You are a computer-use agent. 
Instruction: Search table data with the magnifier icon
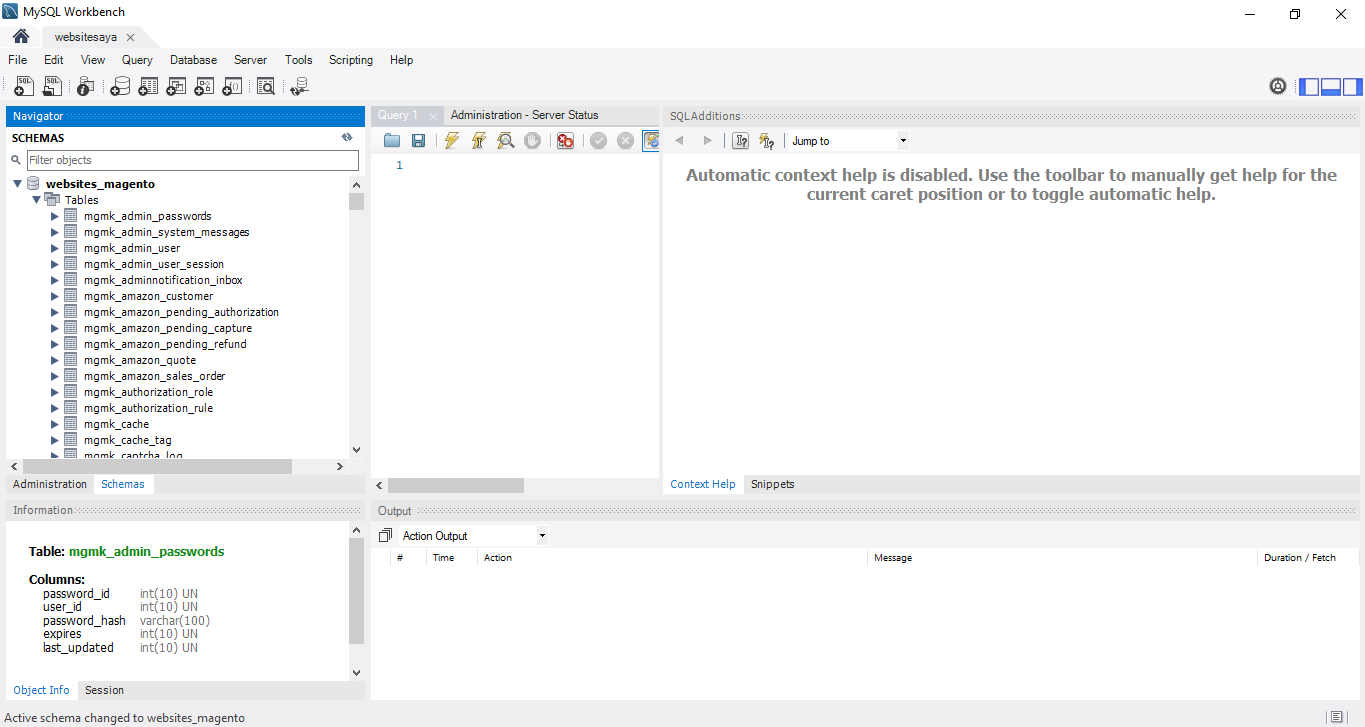266,86
